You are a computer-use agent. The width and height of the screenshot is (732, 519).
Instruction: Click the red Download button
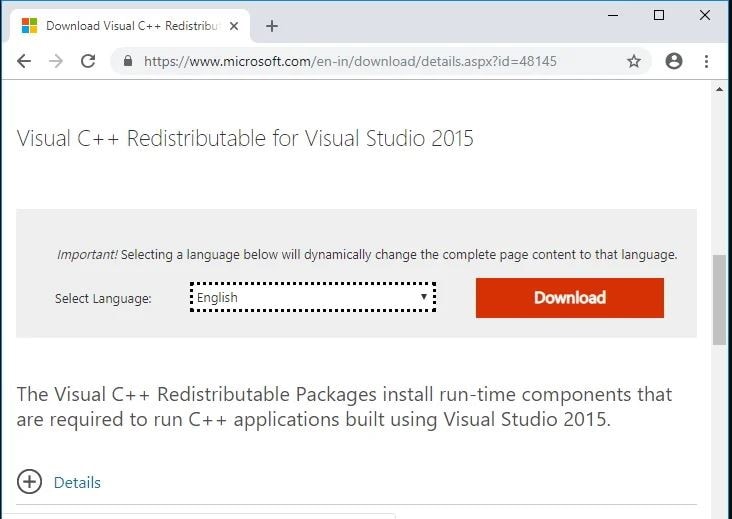[x=570, y=298]
